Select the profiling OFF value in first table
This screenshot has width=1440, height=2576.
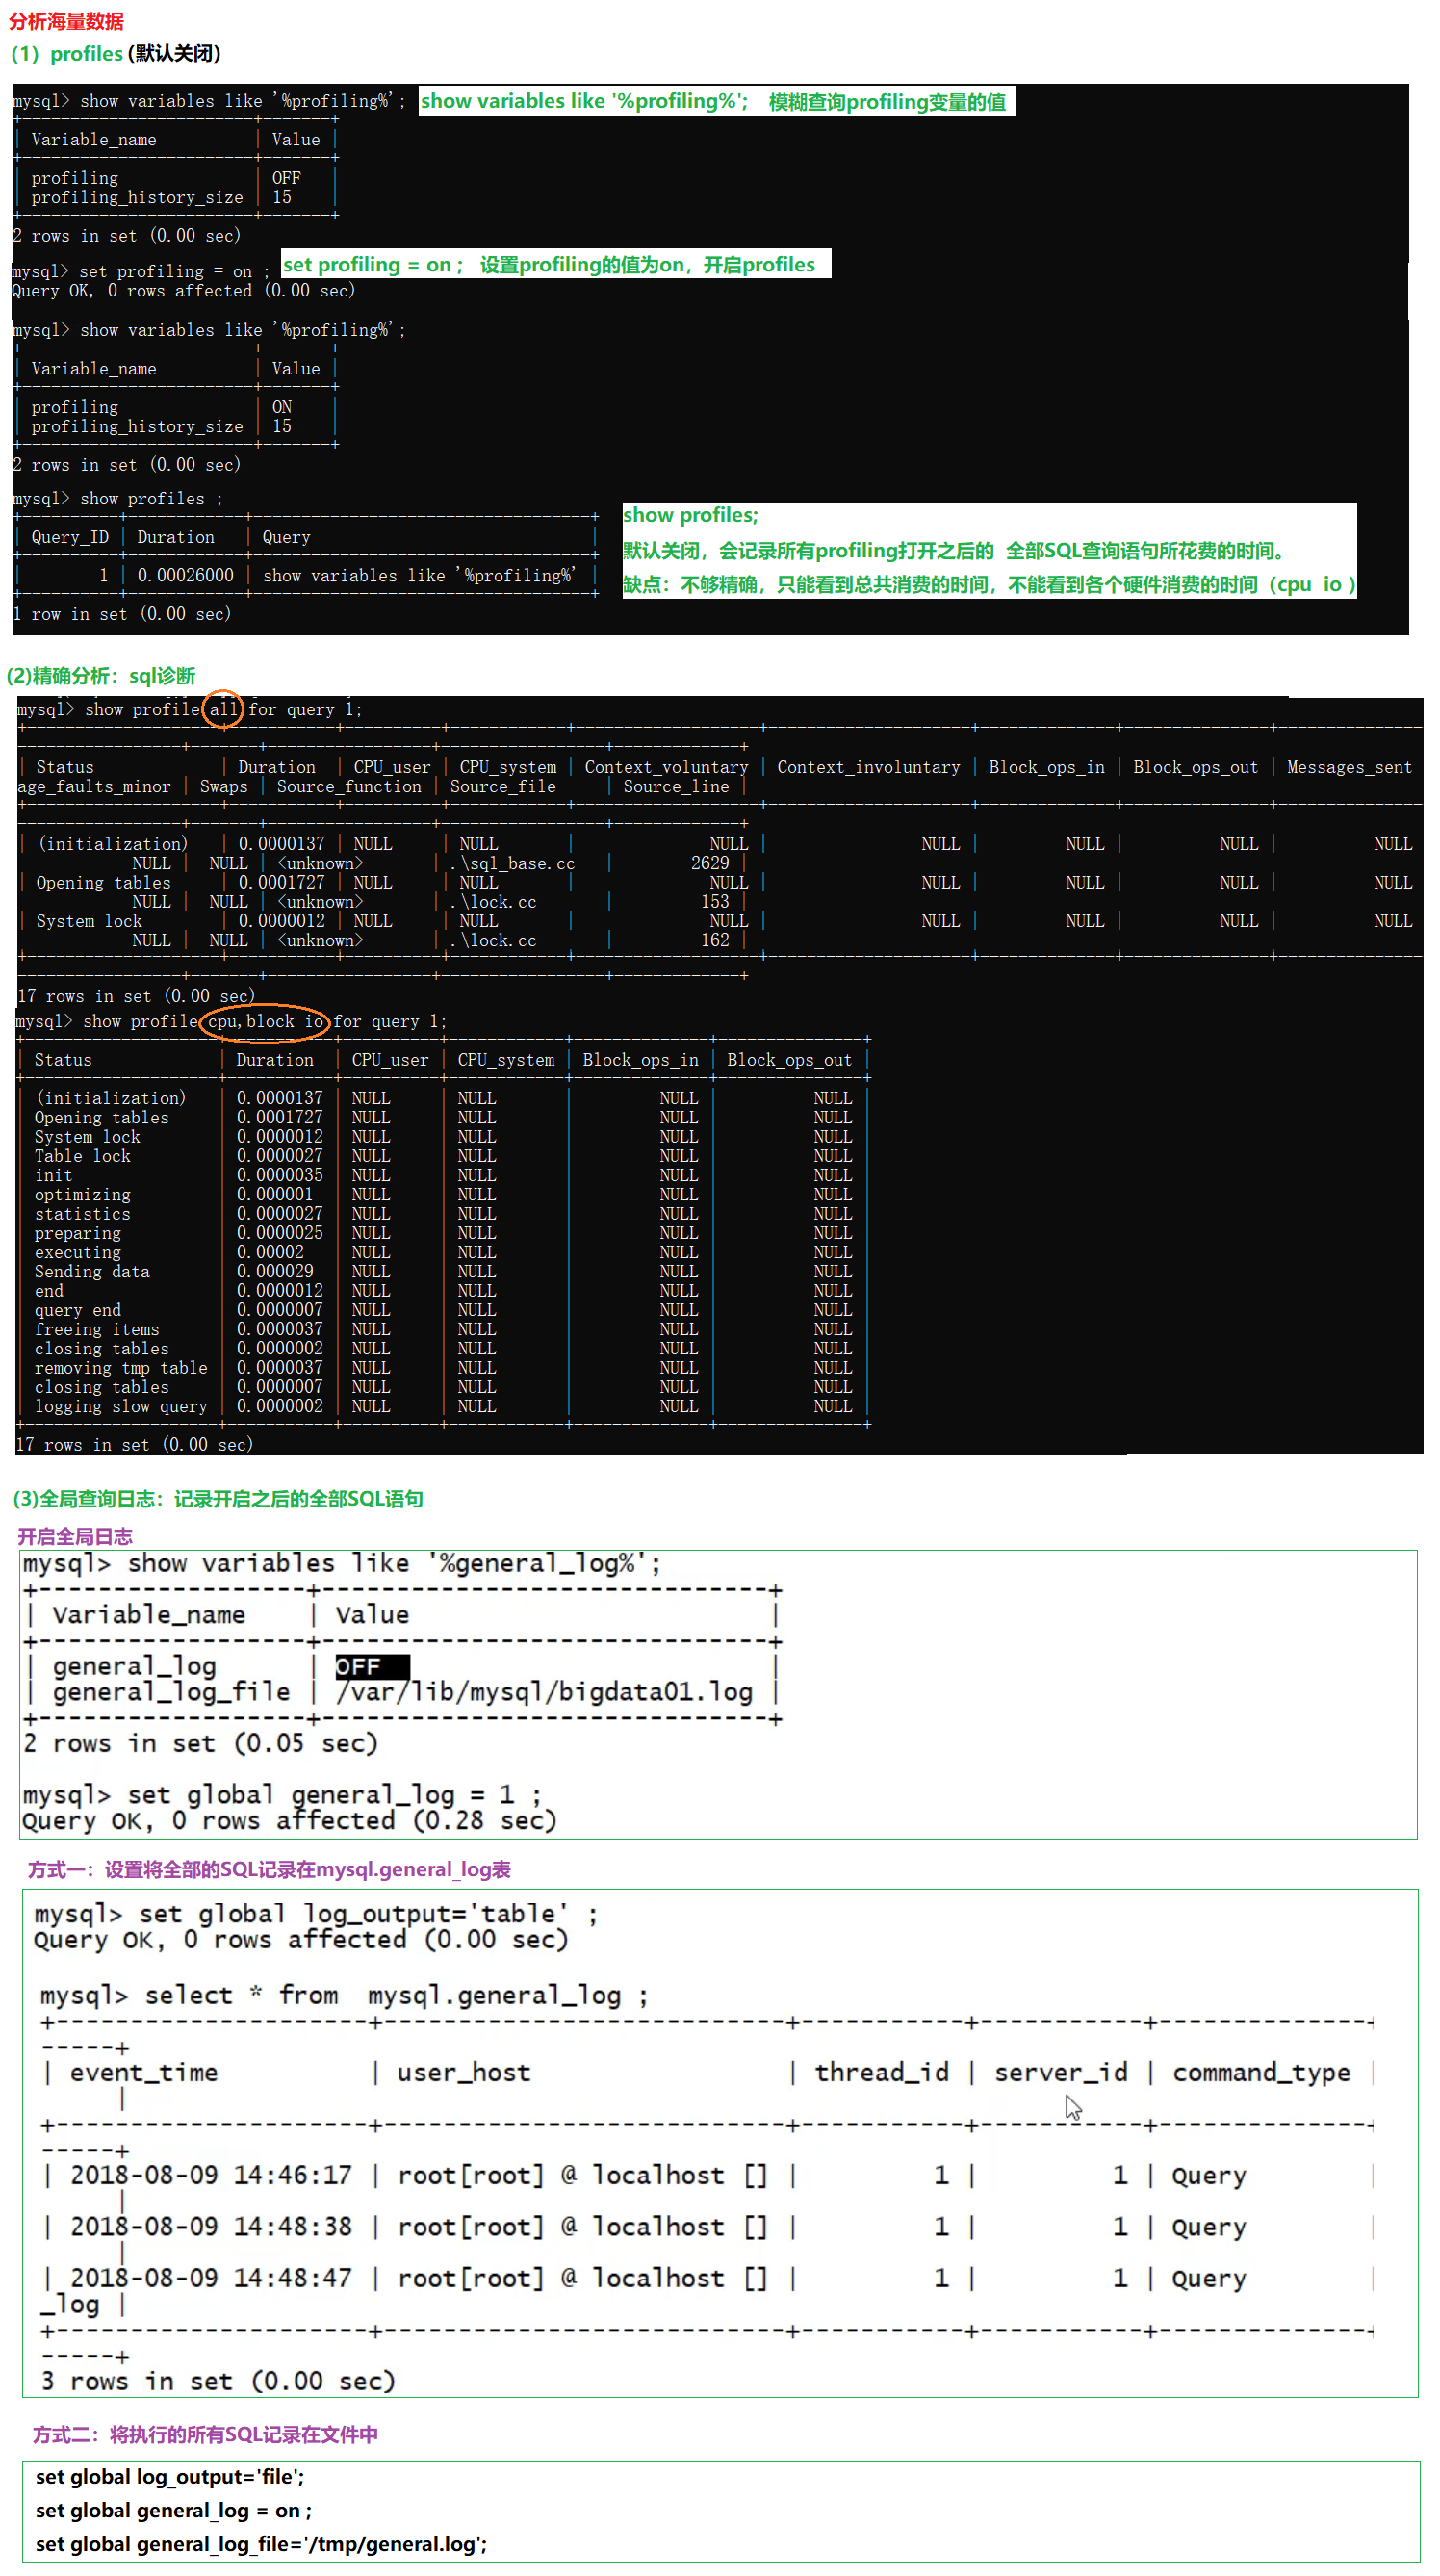pos(286,178)
